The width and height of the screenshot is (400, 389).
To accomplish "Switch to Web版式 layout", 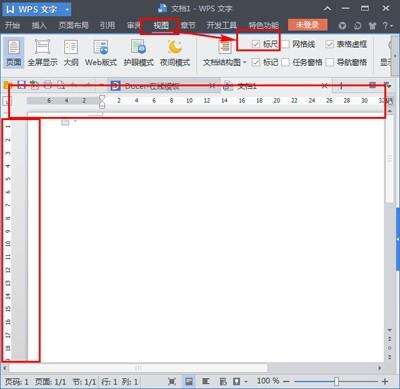I will pos(101,53).
